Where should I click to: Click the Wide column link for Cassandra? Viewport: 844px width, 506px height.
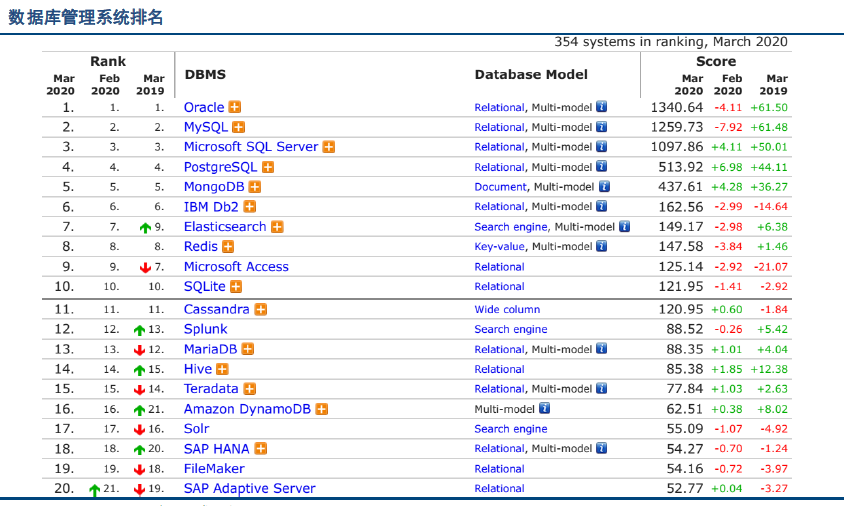tap(507, 310)
